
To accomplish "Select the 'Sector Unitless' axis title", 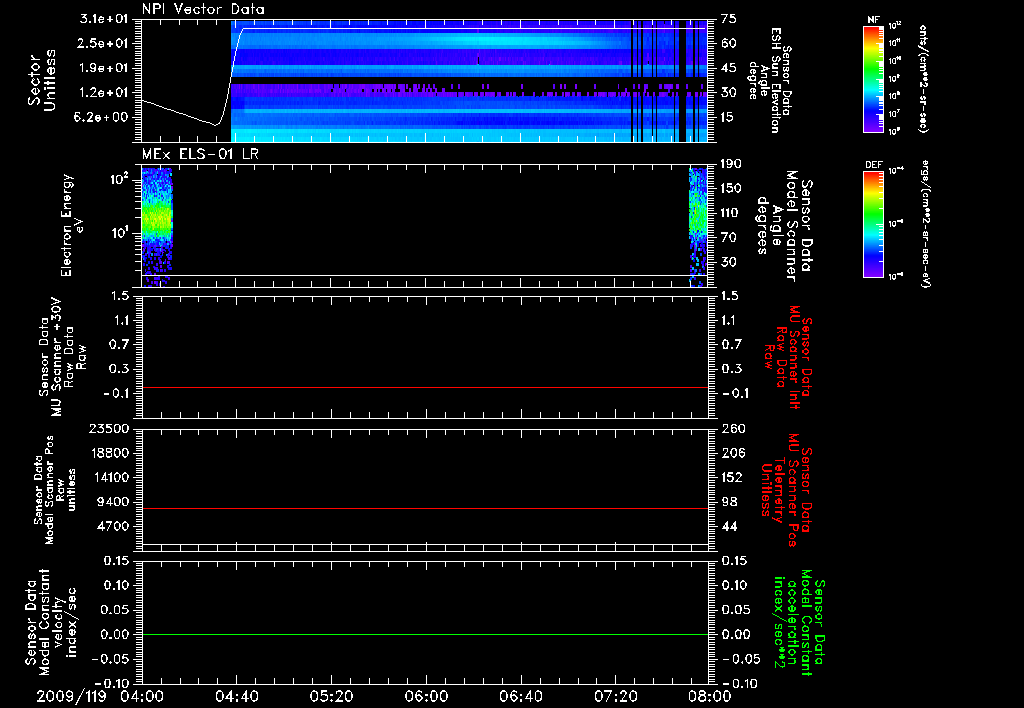I will pos(42,80).
